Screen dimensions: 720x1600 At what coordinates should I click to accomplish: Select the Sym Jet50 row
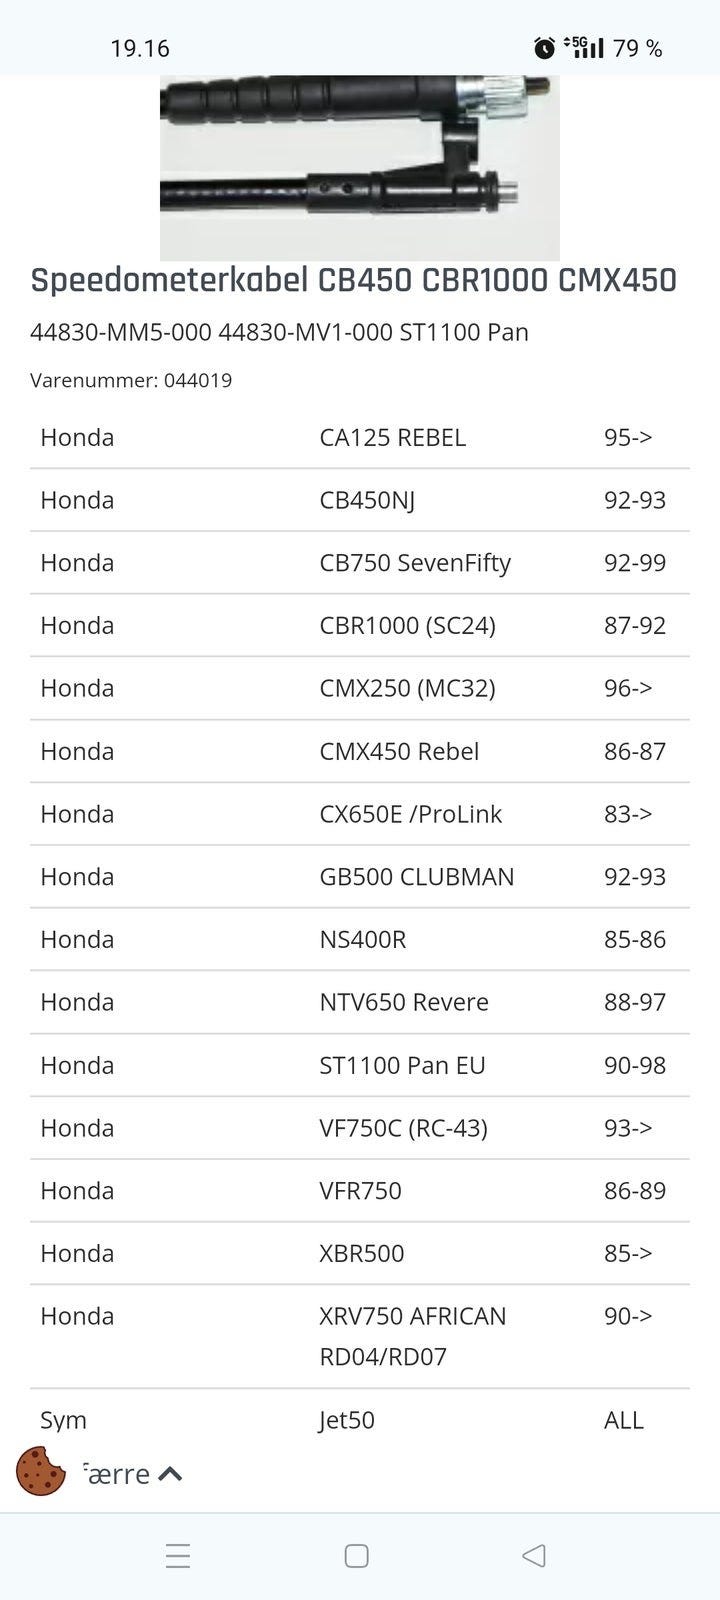(360, 1420)
